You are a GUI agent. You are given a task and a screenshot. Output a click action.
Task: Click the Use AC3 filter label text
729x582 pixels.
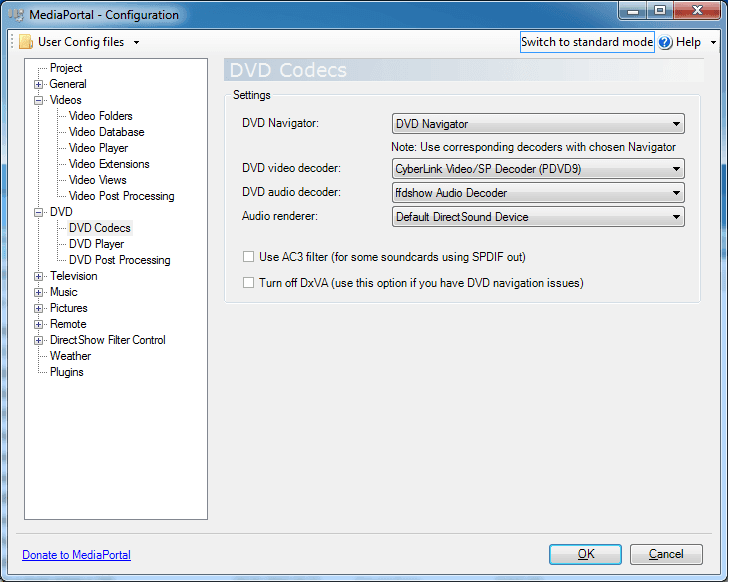point(392,257)
